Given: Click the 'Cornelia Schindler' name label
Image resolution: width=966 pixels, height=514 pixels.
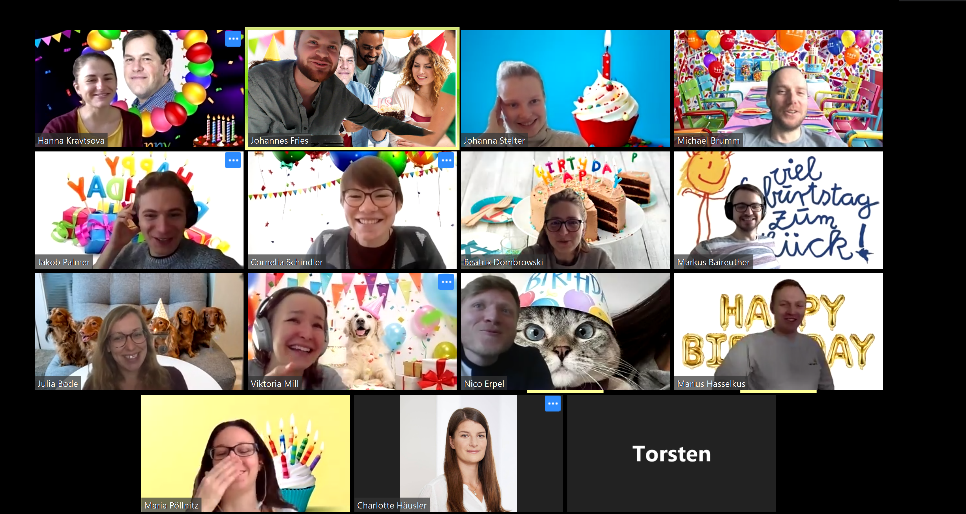Looking at the screenshot, I should pyautogui.click(x=286, y=262).
